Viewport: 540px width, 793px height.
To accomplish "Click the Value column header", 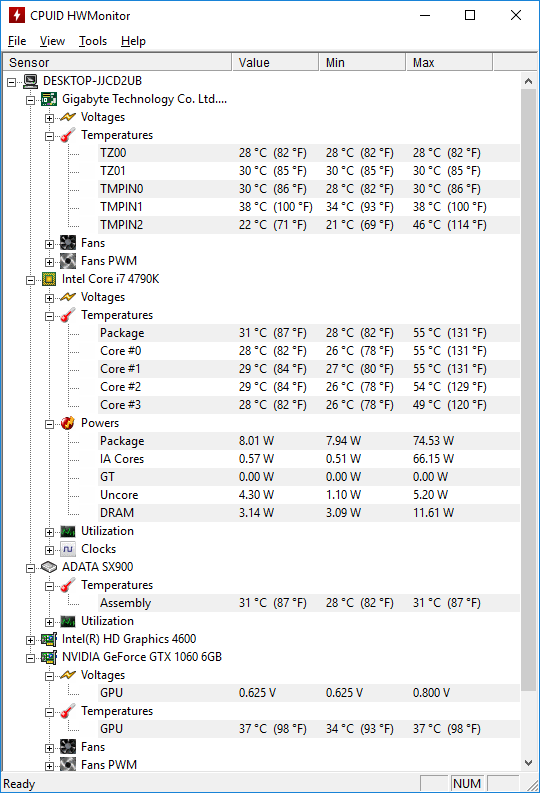I will pos(276,62).
